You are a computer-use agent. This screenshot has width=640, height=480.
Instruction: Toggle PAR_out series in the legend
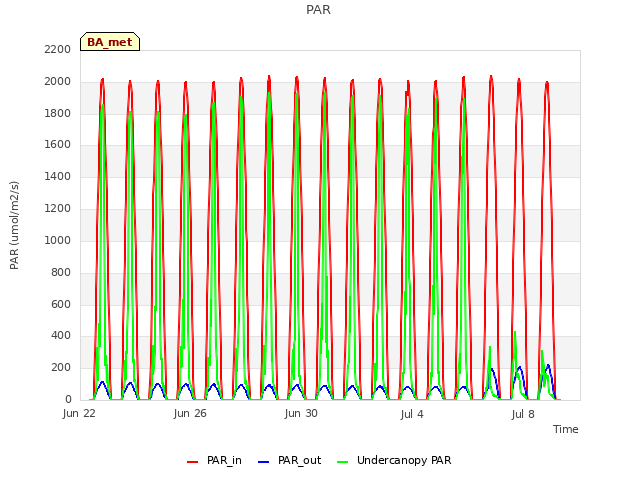point(290,460)
